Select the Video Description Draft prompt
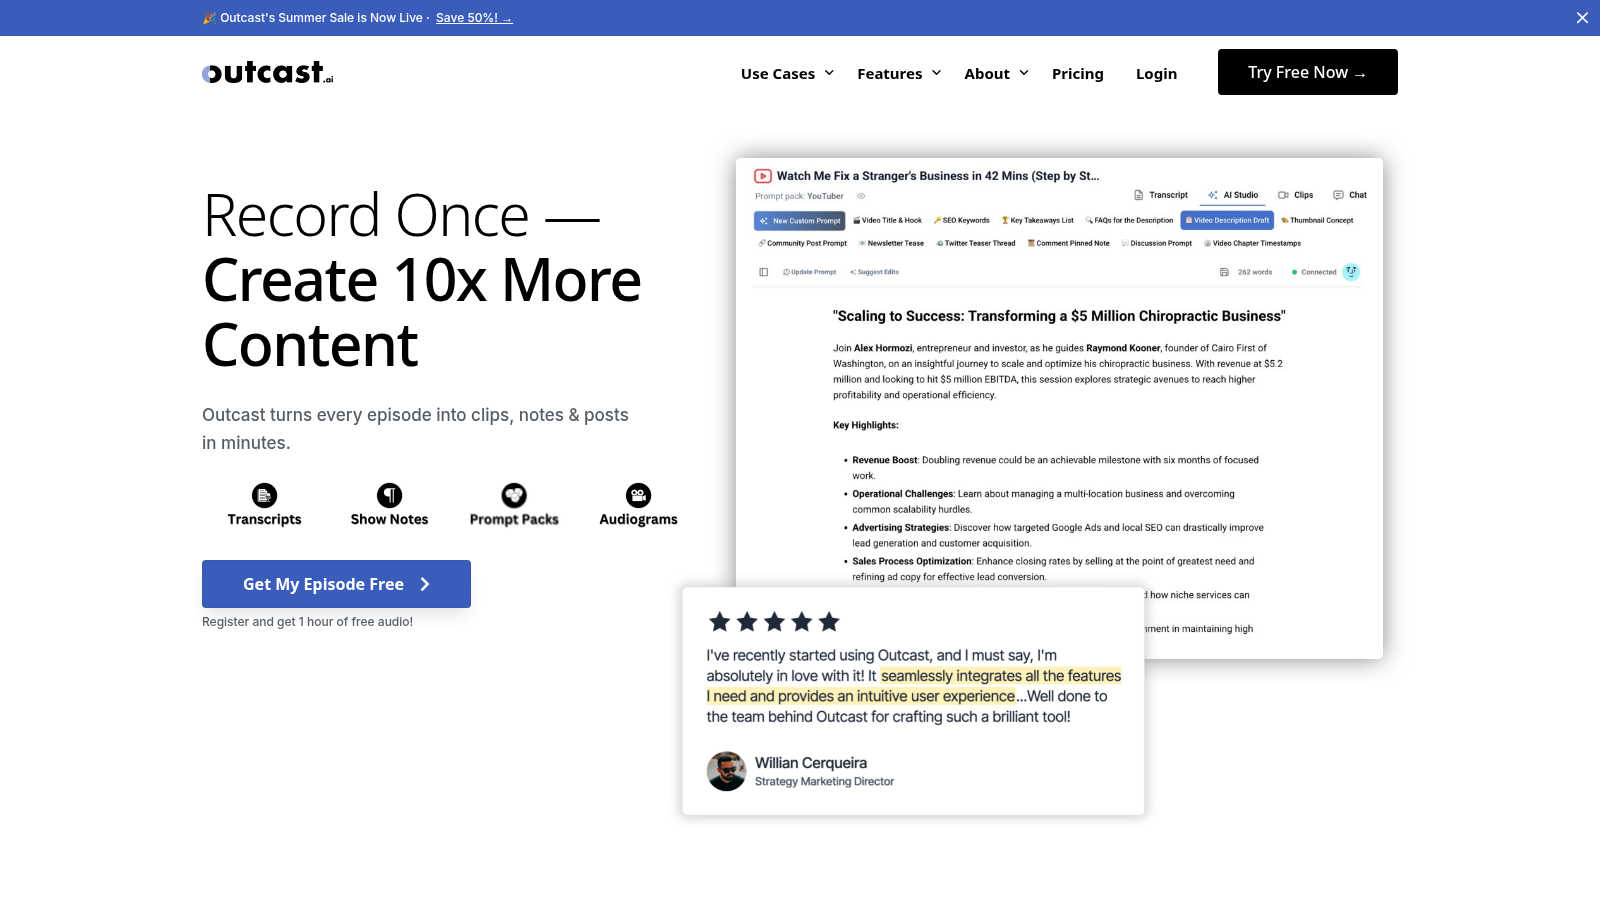This screenshot has width=1600, height=900. click(x=1227, y=220)
